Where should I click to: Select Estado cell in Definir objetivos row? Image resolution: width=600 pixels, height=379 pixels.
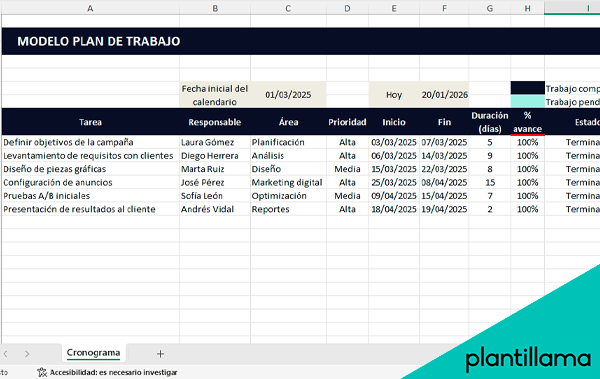tap(572, 142)
